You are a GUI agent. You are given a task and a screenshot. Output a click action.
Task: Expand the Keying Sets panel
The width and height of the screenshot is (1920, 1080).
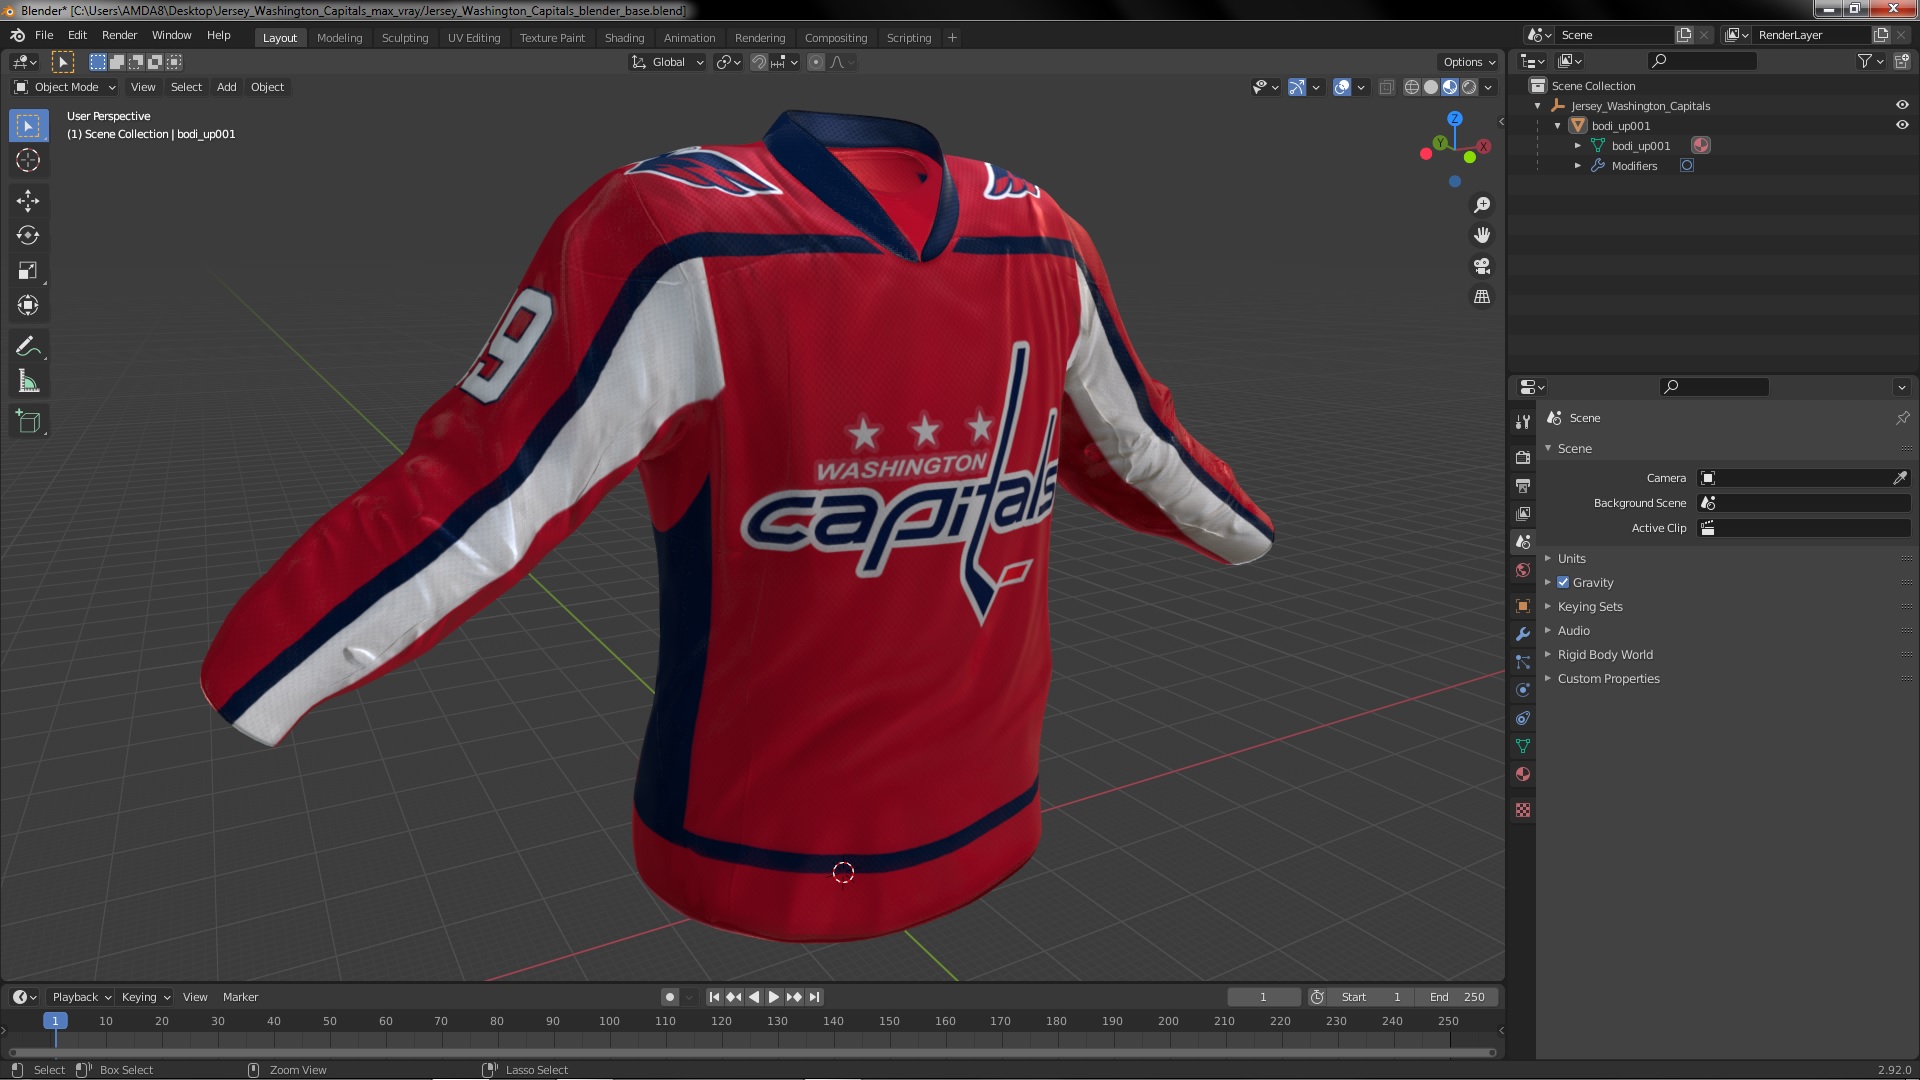[1589, 606]
